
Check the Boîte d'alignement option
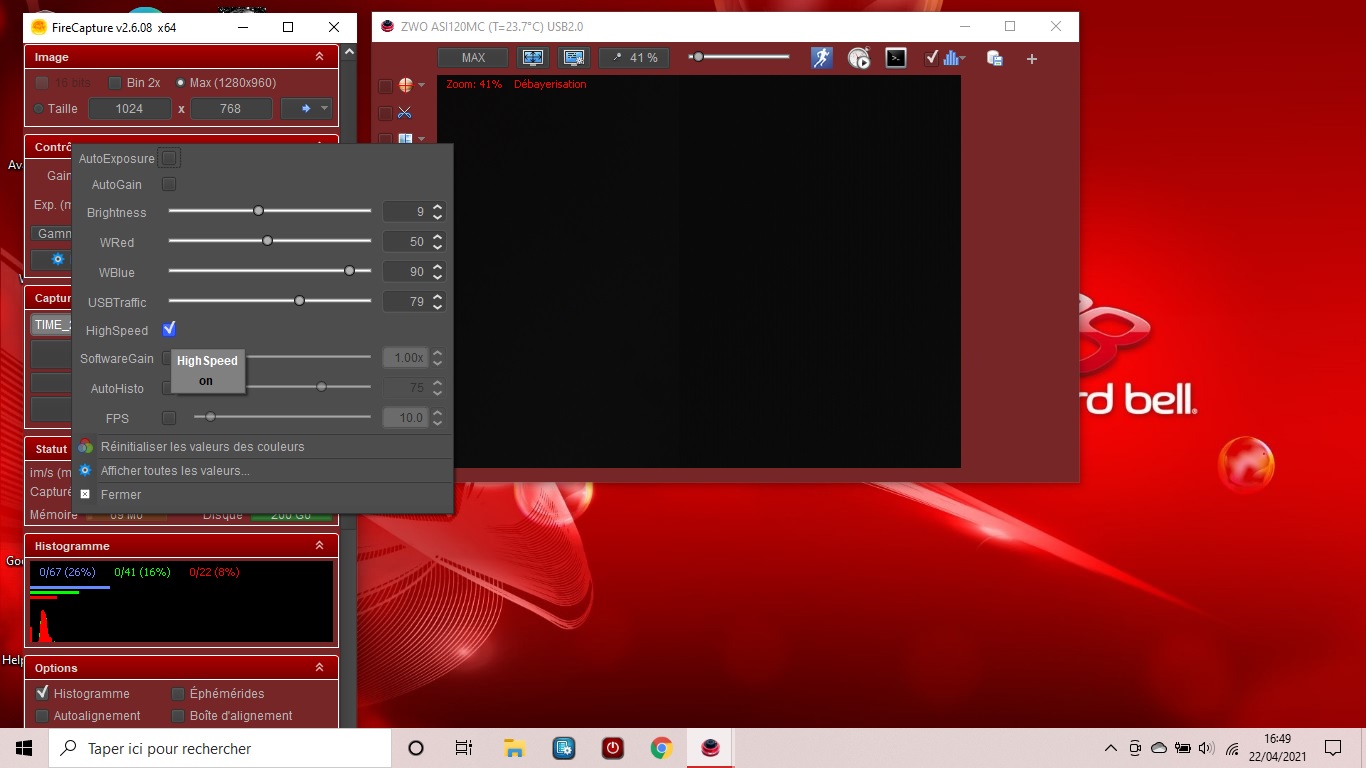click(178, 716)
